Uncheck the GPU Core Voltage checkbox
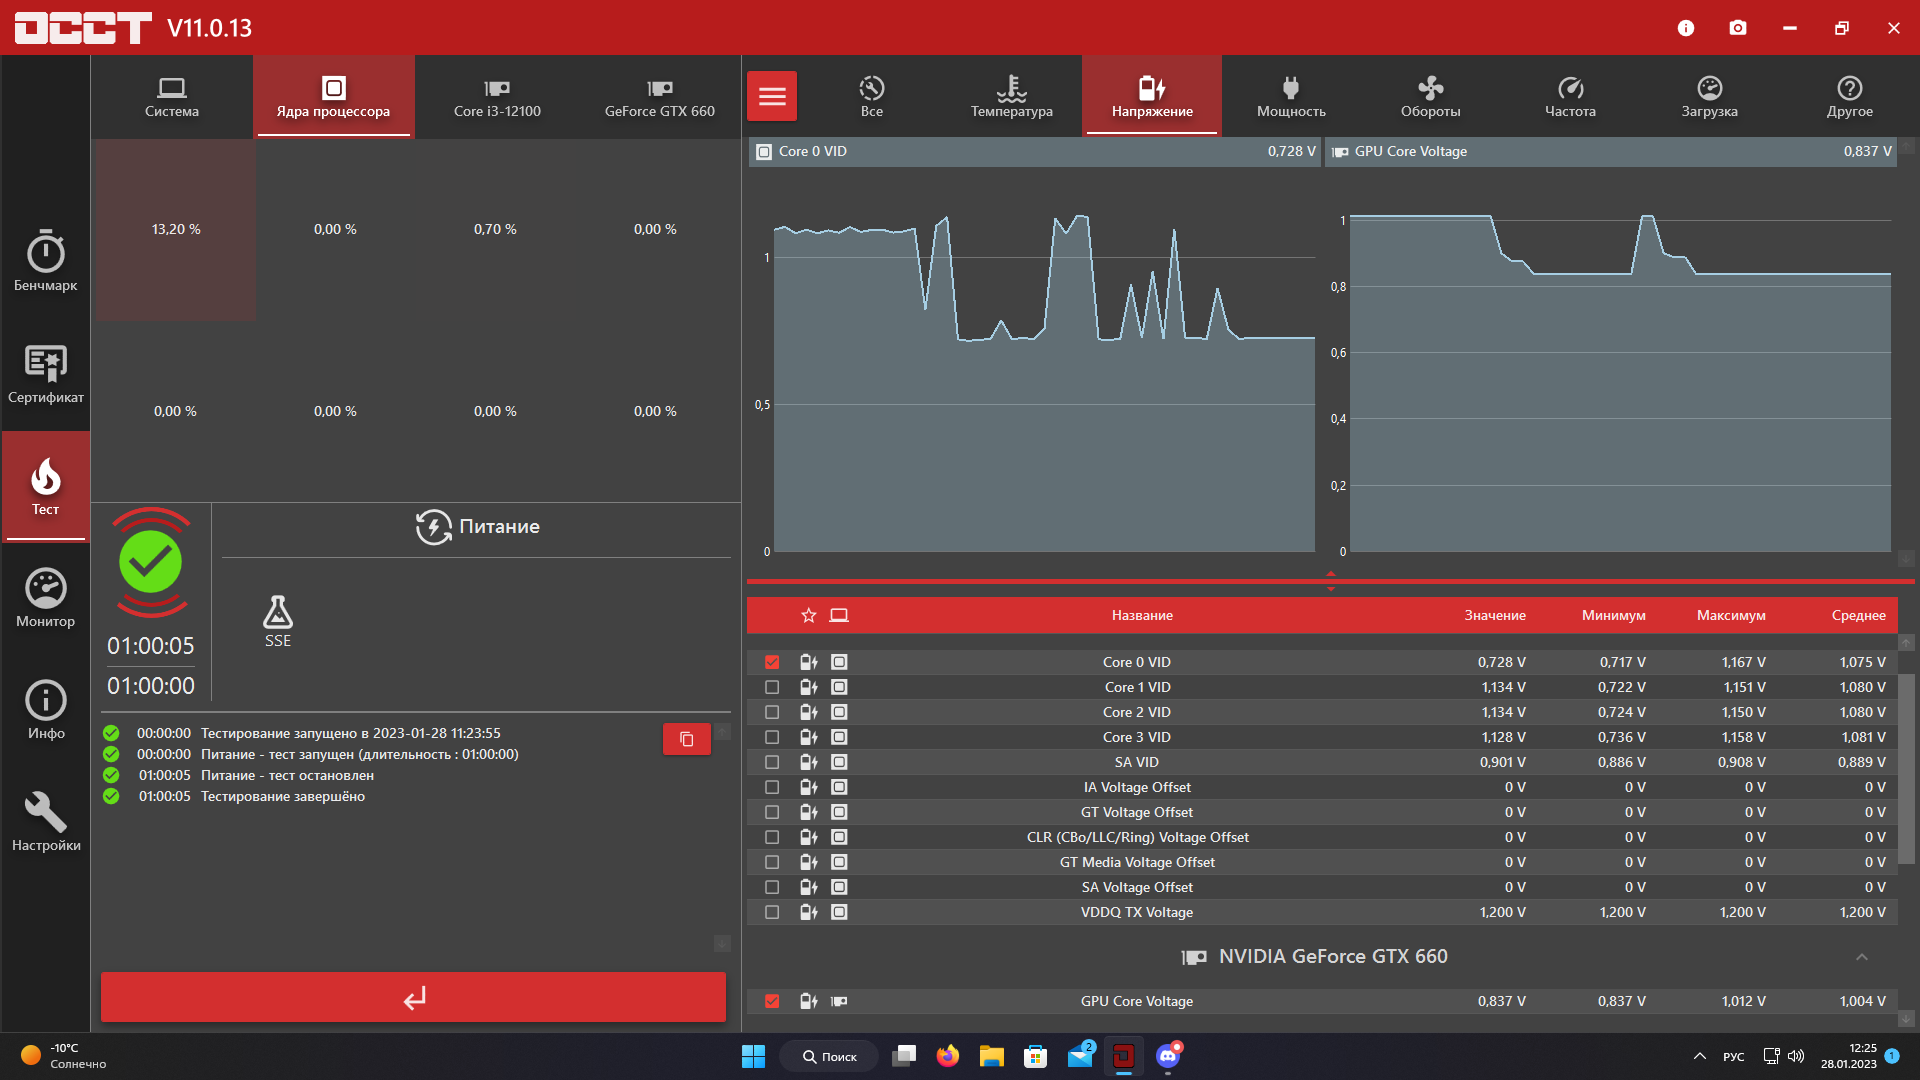Viewport: 1920px width, 1080px height. tap(772, 1001)
